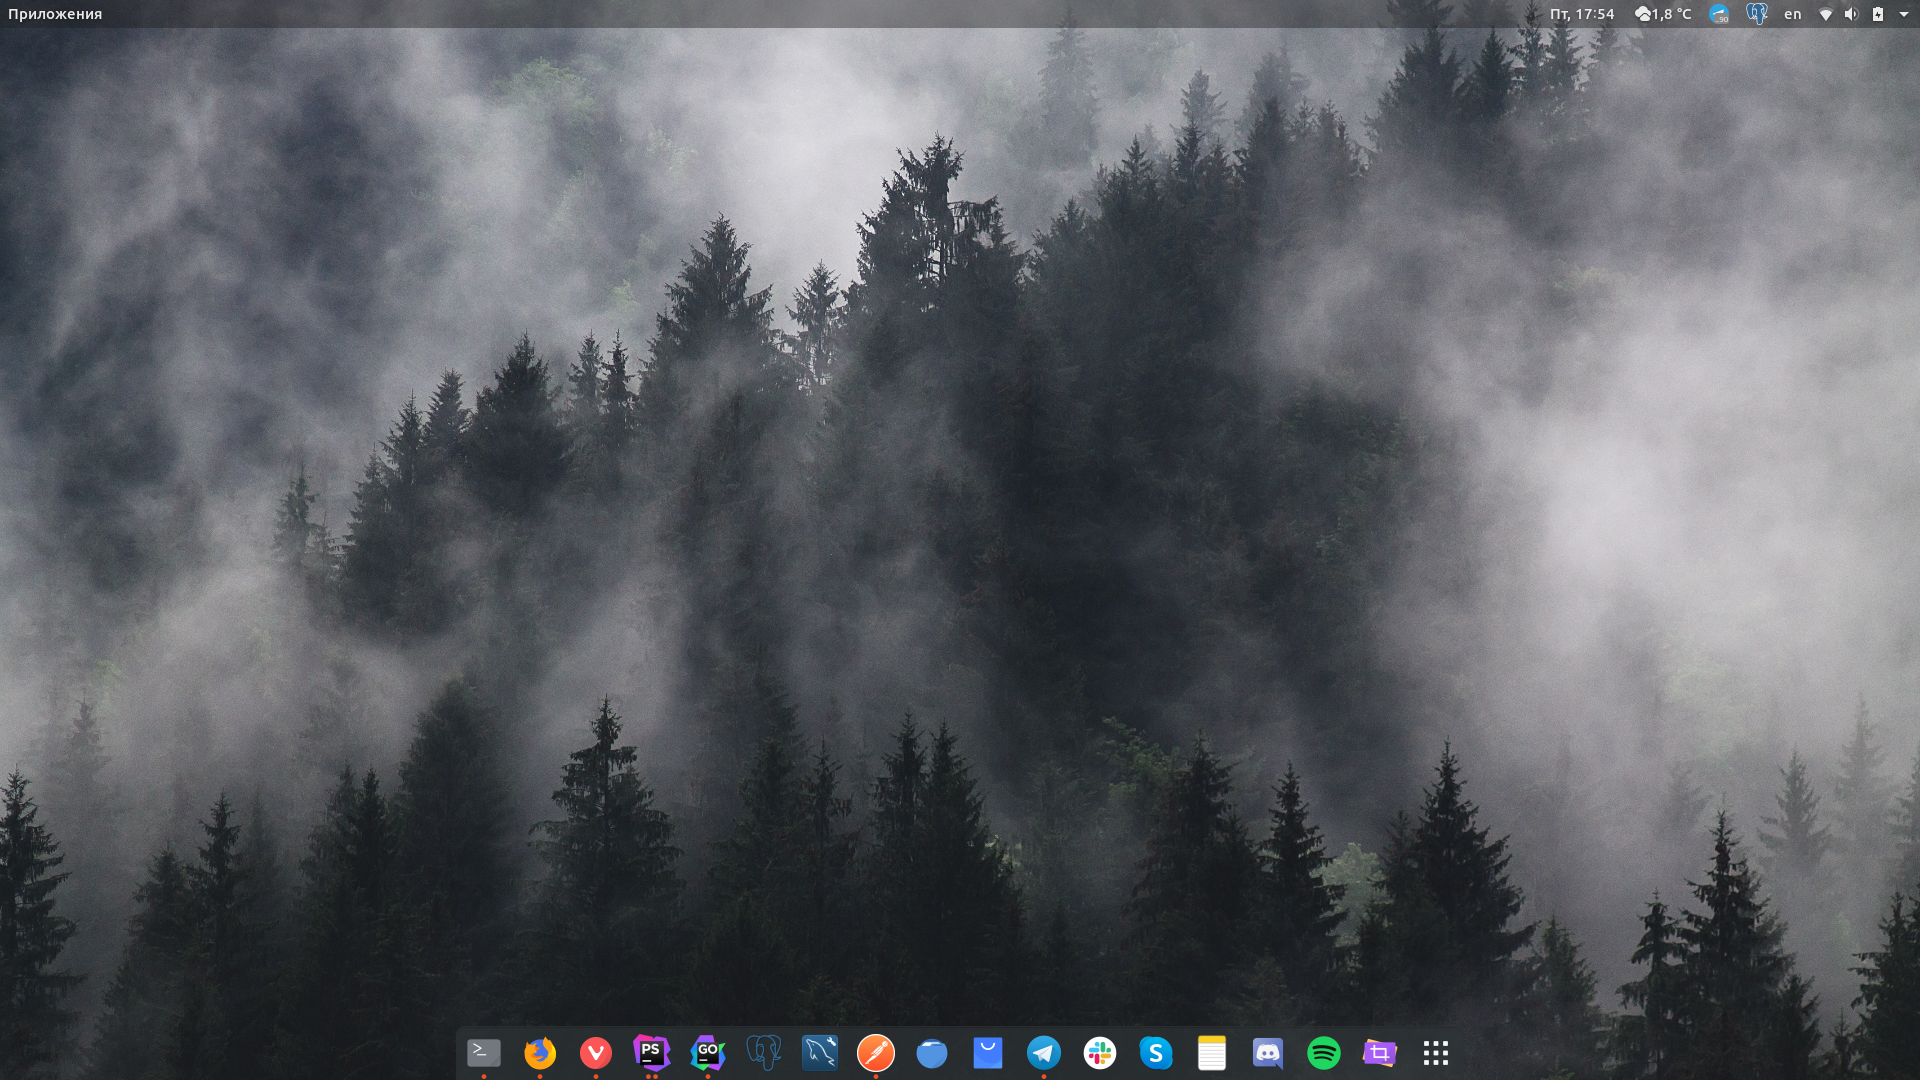
Task: Launch Telegram from the dock
Action: (x=1044, y=1052)
